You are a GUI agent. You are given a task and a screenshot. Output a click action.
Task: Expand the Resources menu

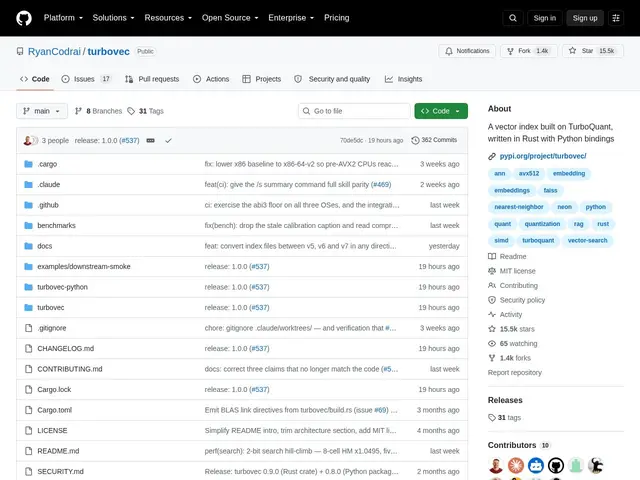tap(168, 18)
